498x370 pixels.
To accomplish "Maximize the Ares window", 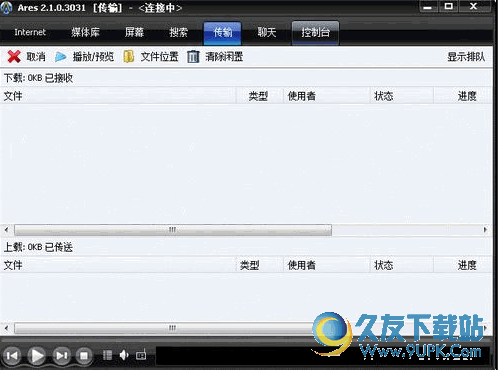I will coord(449,7).
